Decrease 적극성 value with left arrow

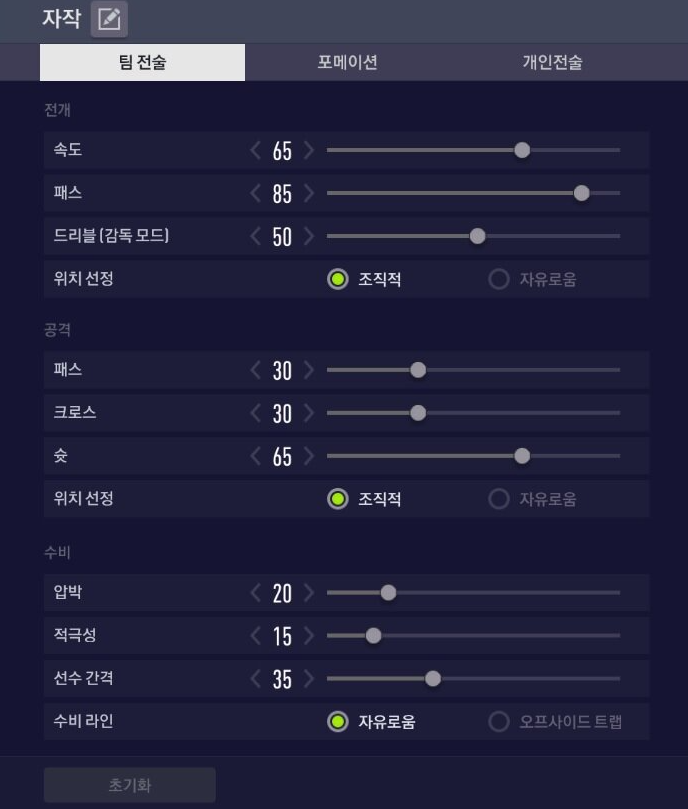(256, 635)
